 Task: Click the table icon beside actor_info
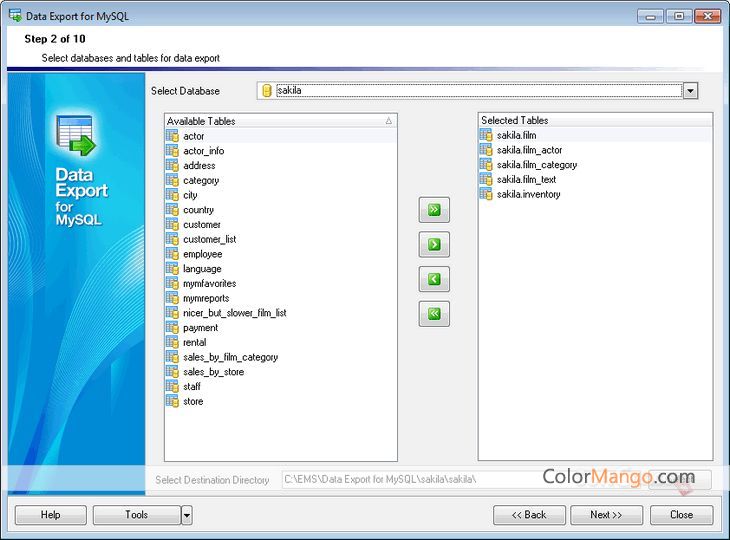[172, 151]
